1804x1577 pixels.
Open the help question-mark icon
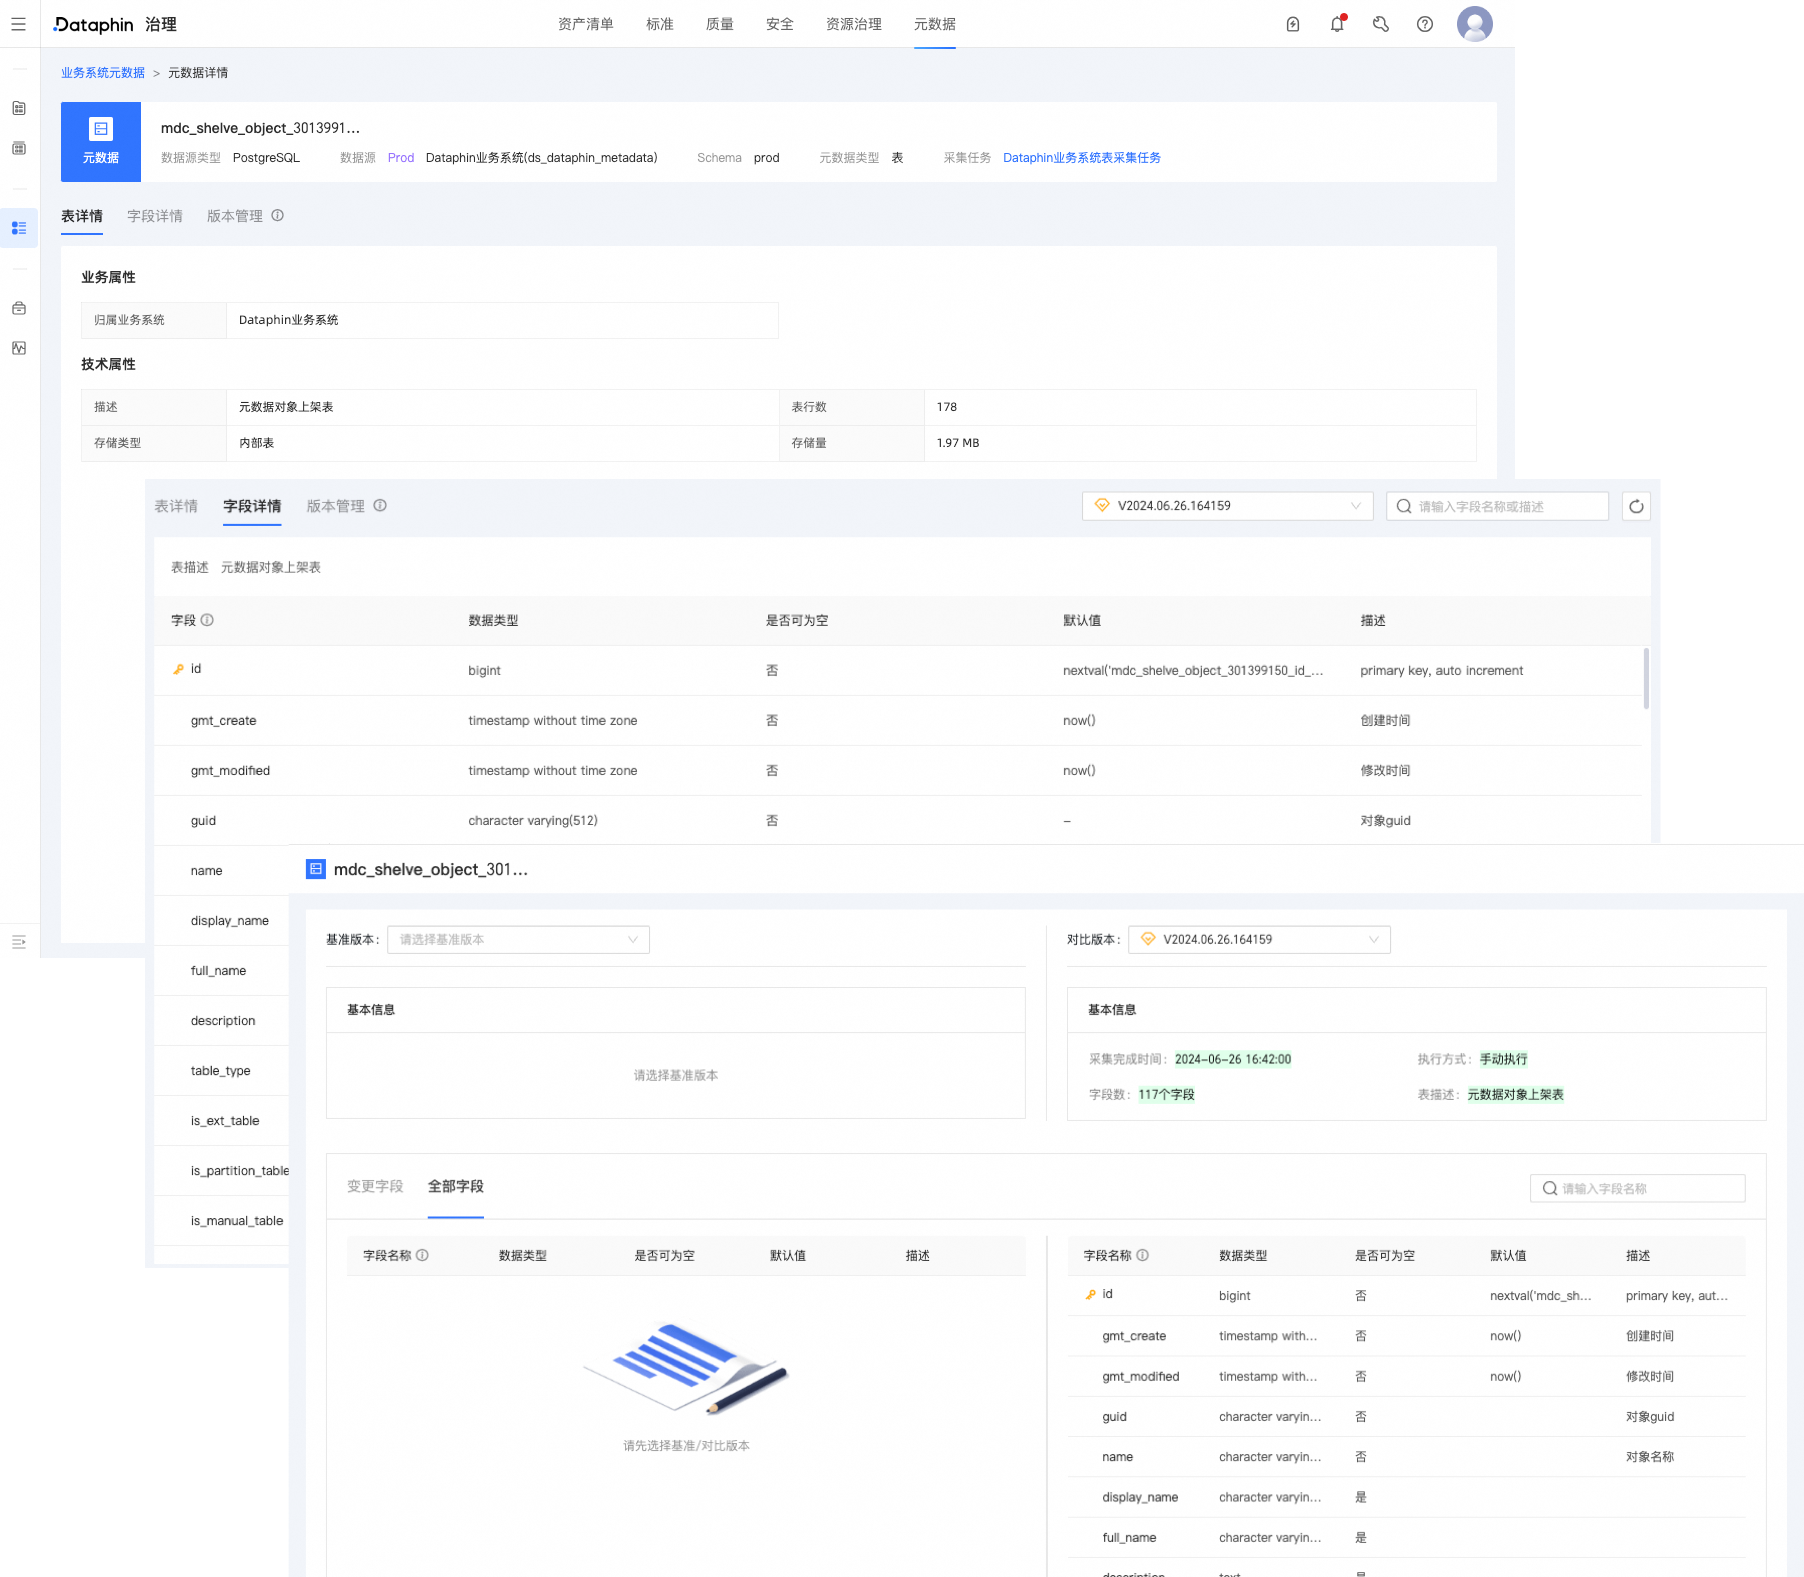pos(1424,24)
